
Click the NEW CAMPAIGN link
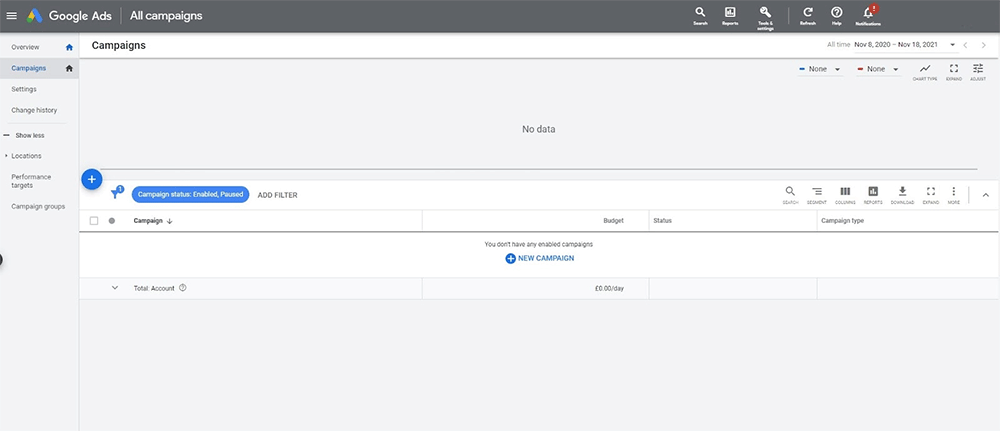(x=539, y=258)
